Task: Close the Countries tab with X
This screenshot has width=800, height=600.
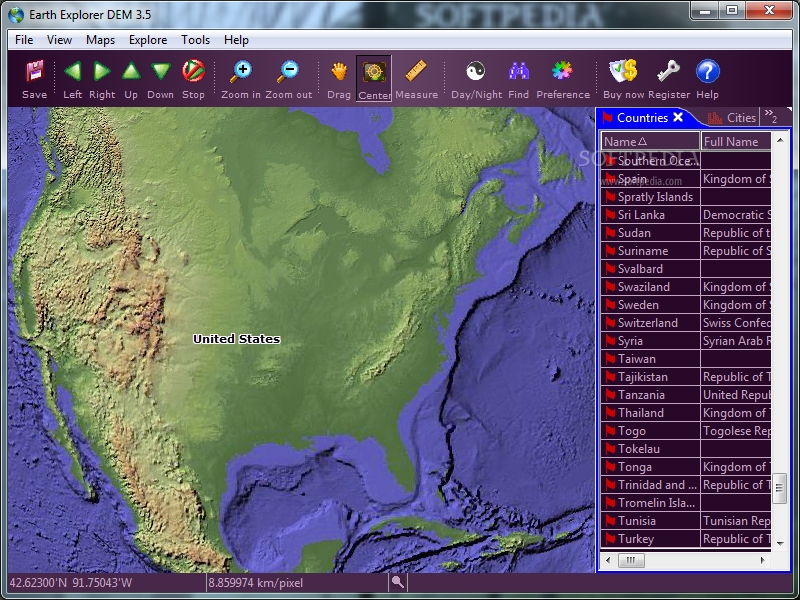Action: 678,117
